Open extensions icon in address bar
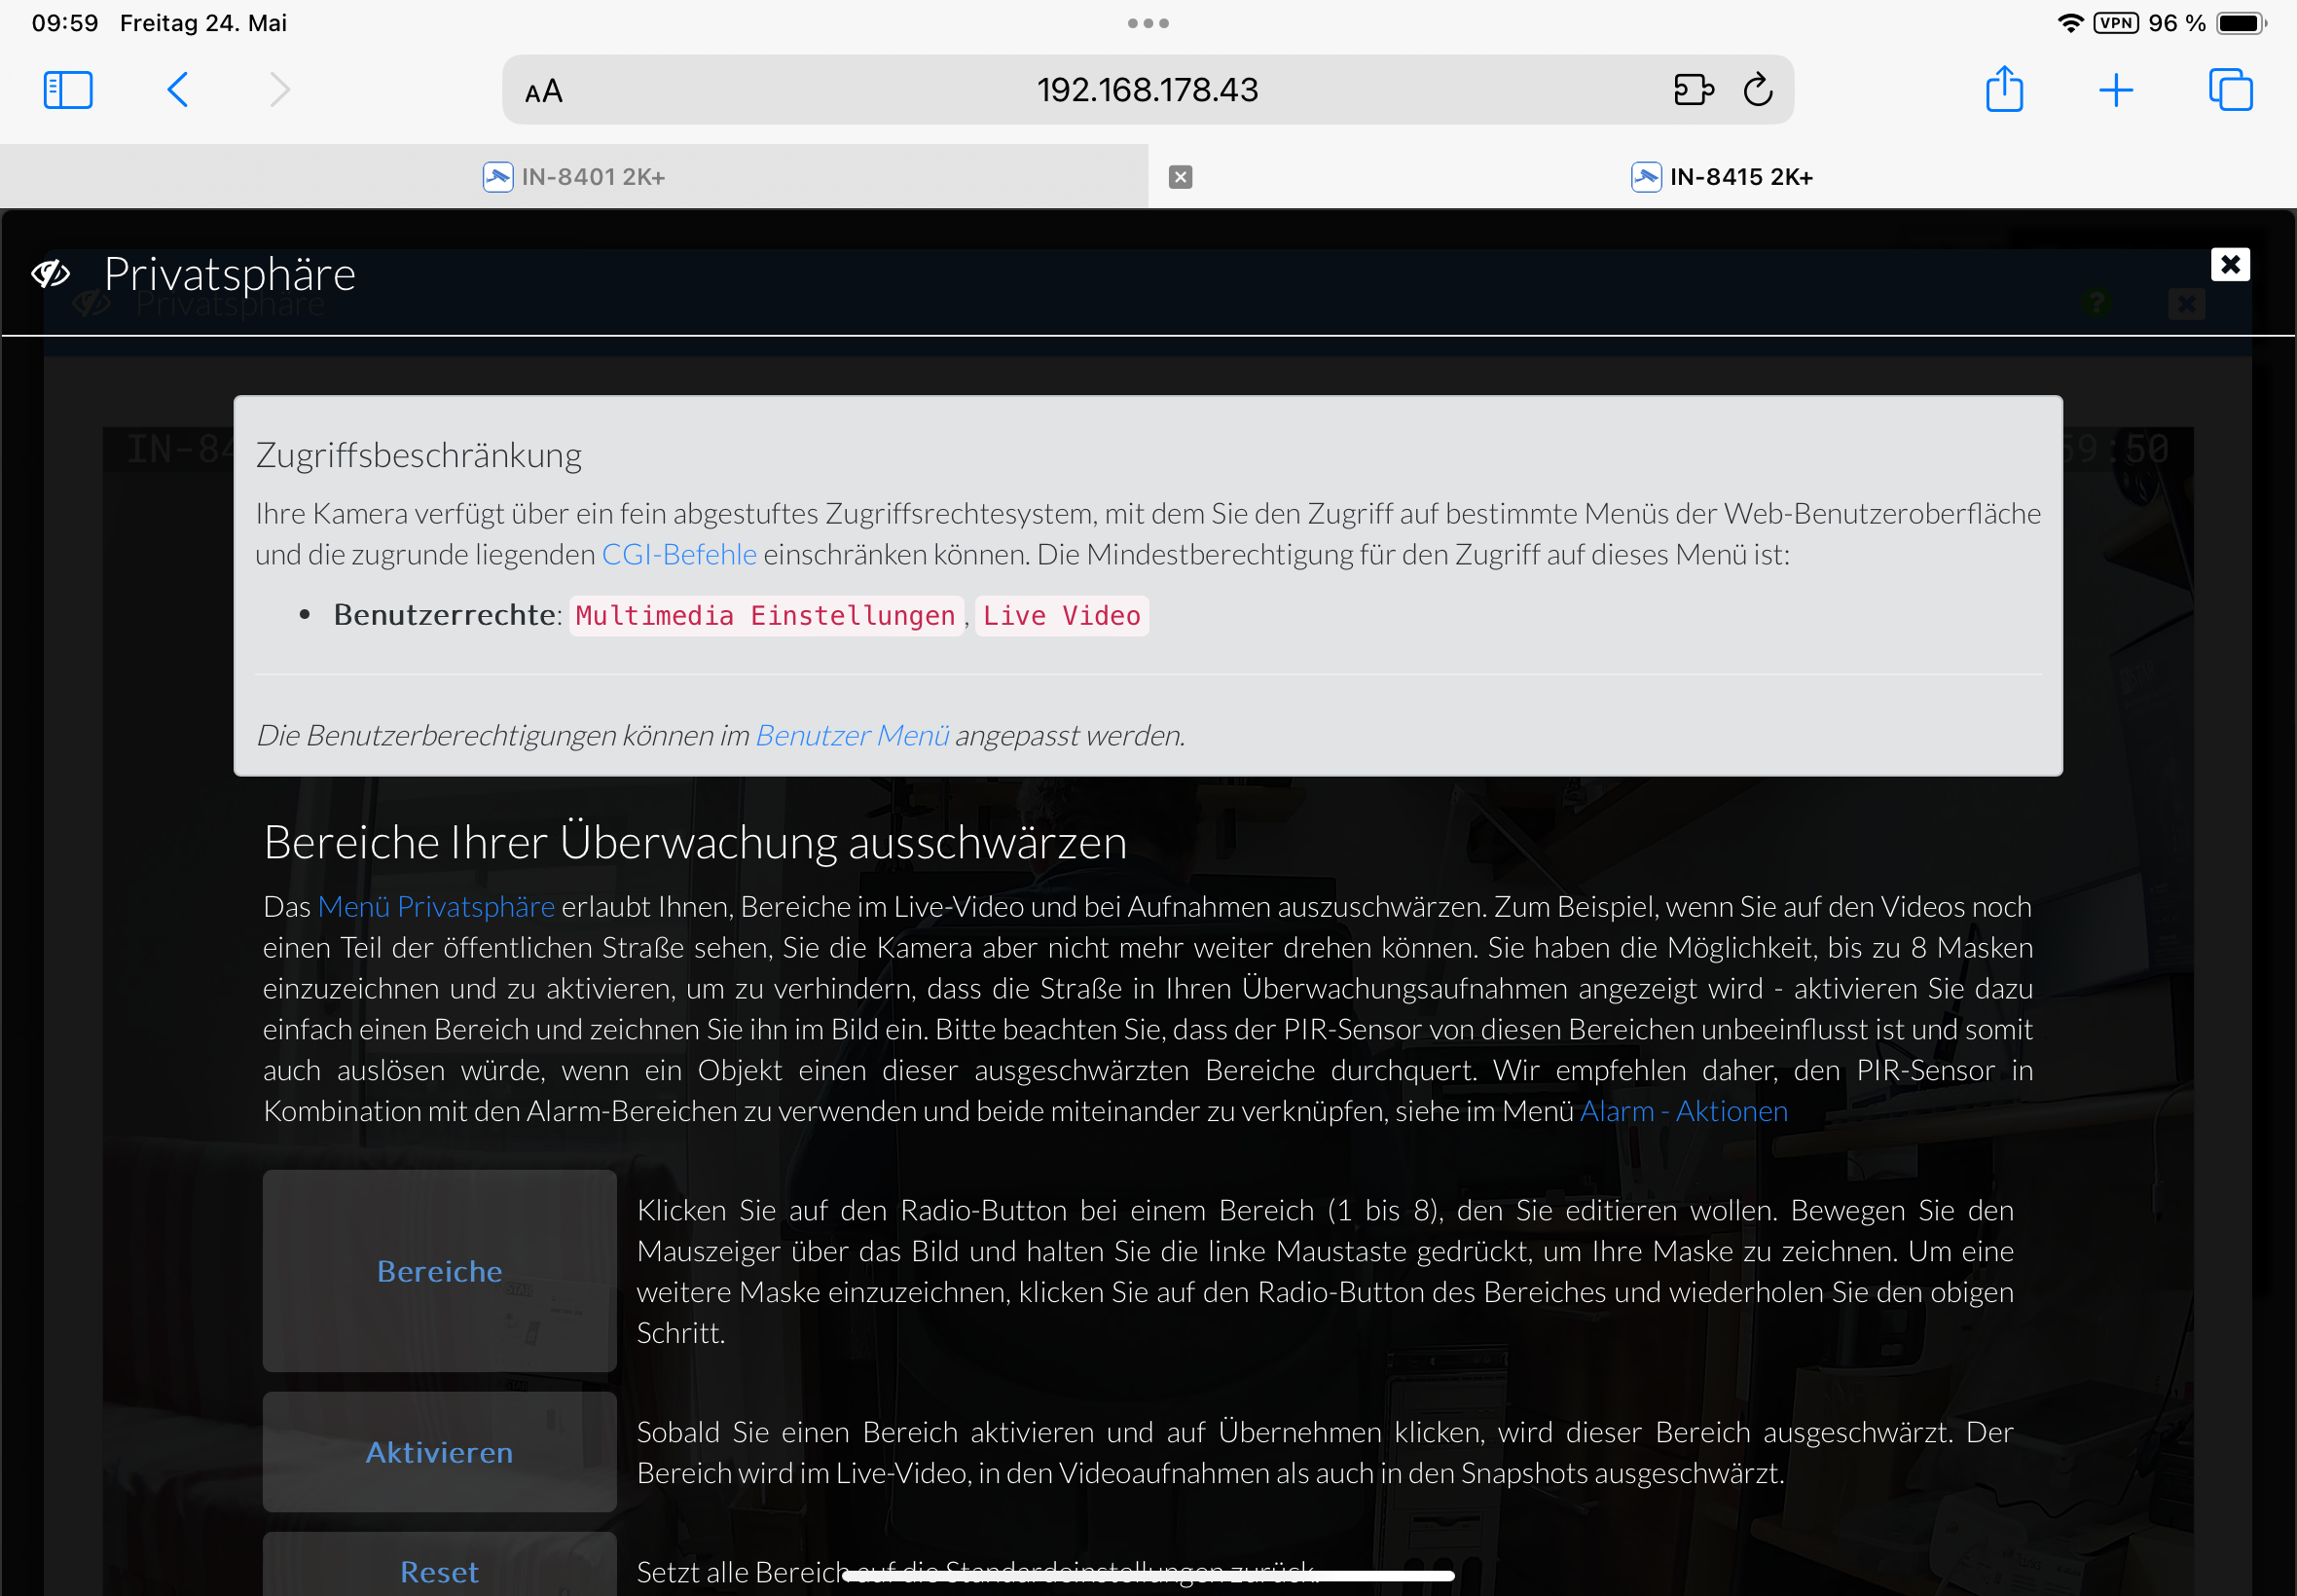Screen dimensions: 2297x1596 point(1693,90)
